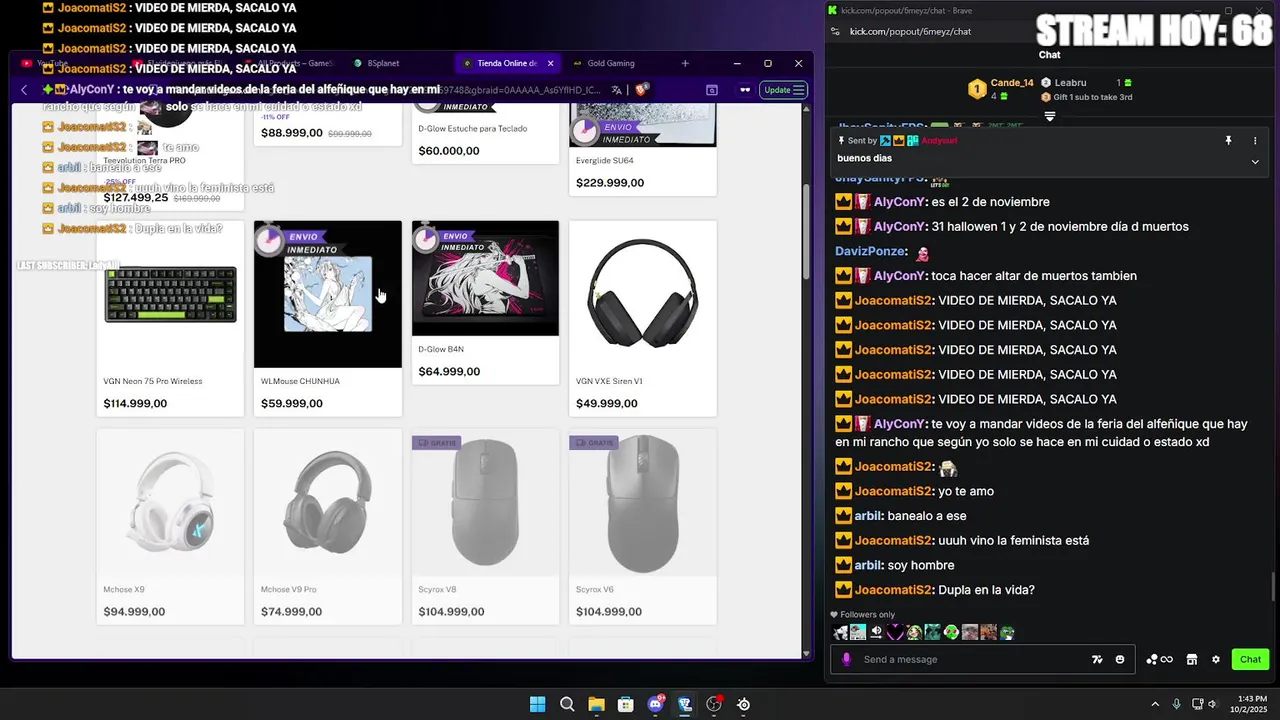
Task: Click JoacomatiS2 in 'yo te amo' message
Action: (893, 491)
